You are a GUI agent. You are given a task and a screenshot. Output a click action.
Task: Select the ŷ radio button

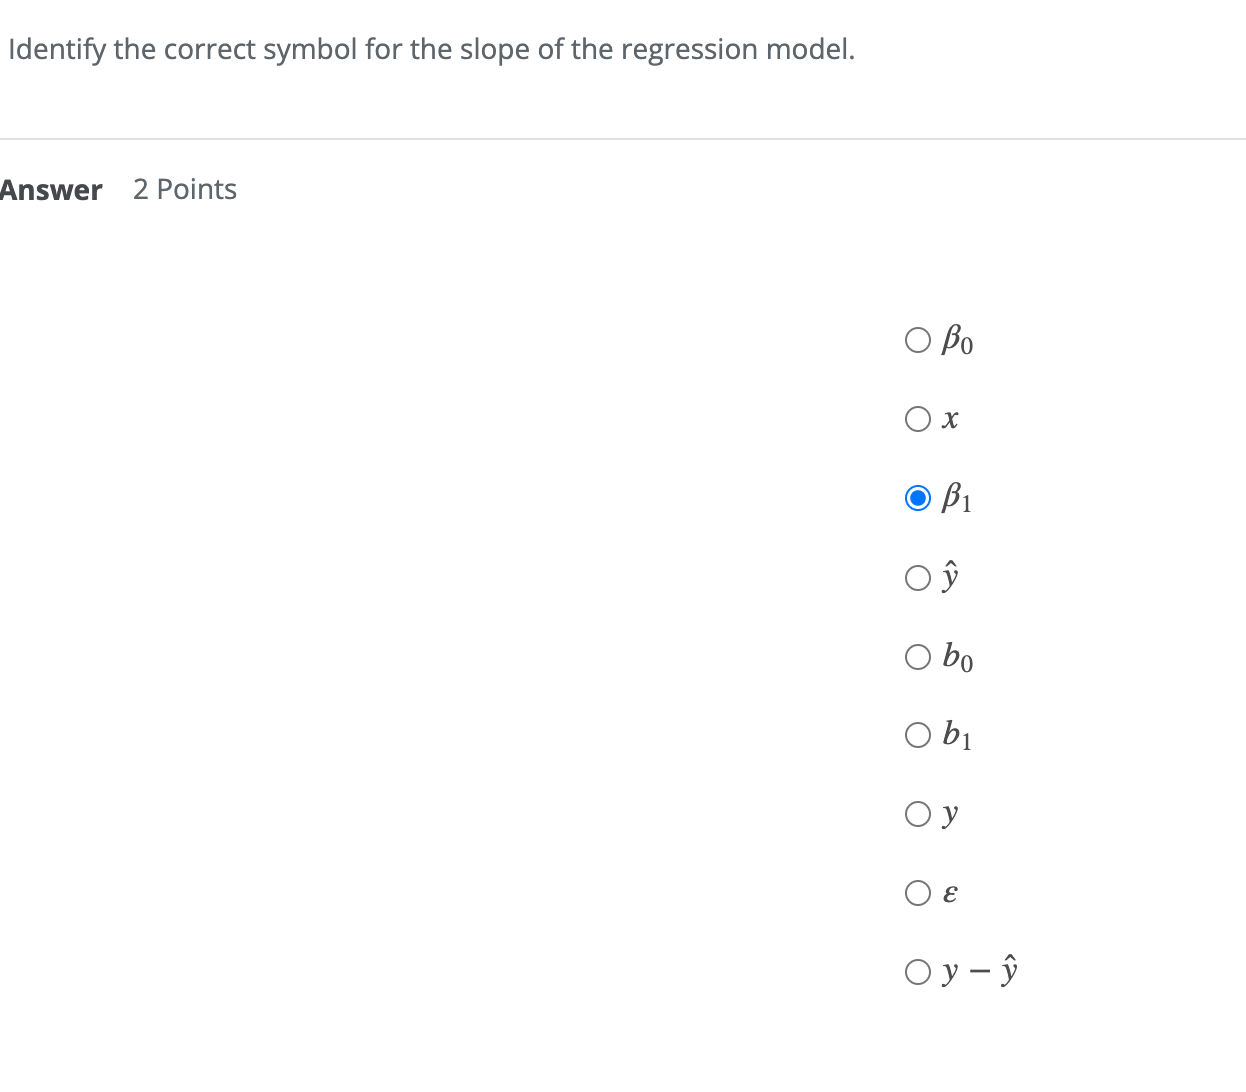tap(918, 577)
